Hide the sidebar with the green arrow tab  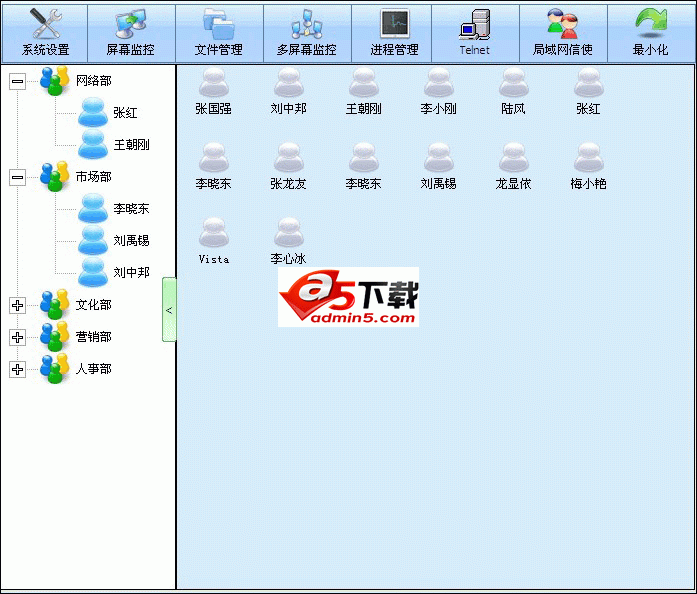point(169,310)
